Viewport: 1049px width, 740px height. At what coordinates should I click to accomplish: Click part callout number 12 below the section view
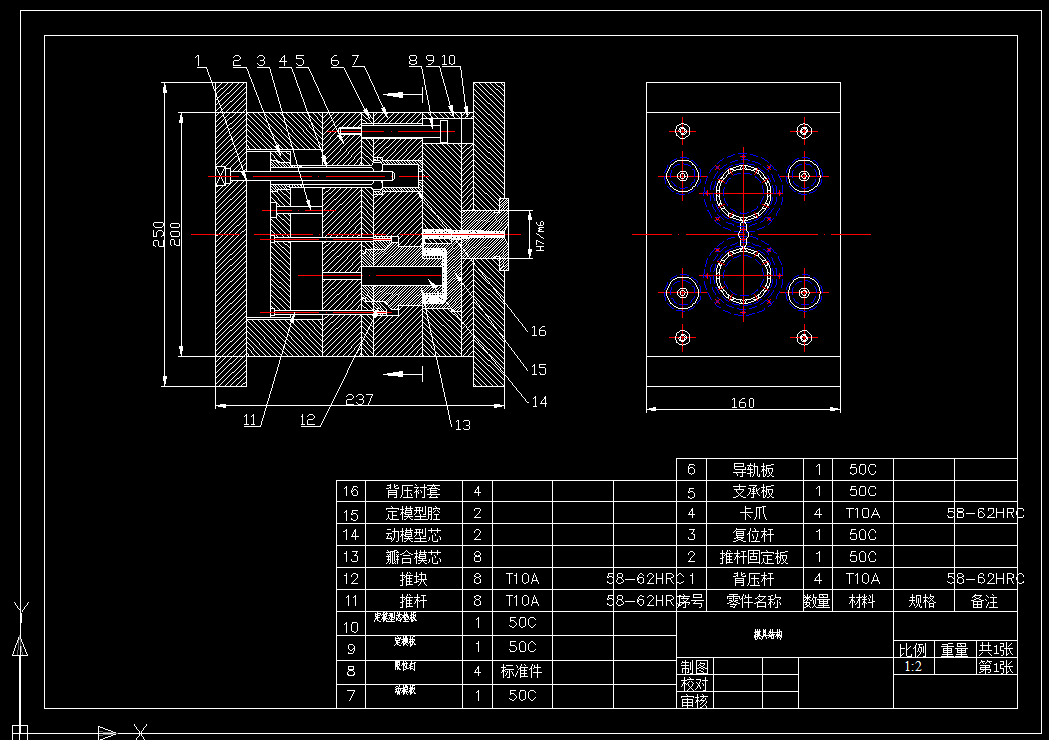[308, 420]
